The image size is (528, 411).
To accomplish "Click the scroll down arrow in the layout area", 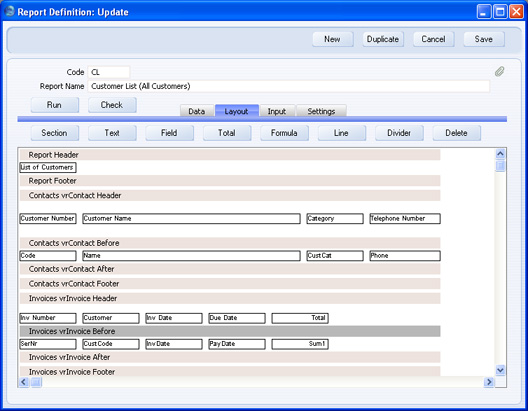I will tap(500, 370).
